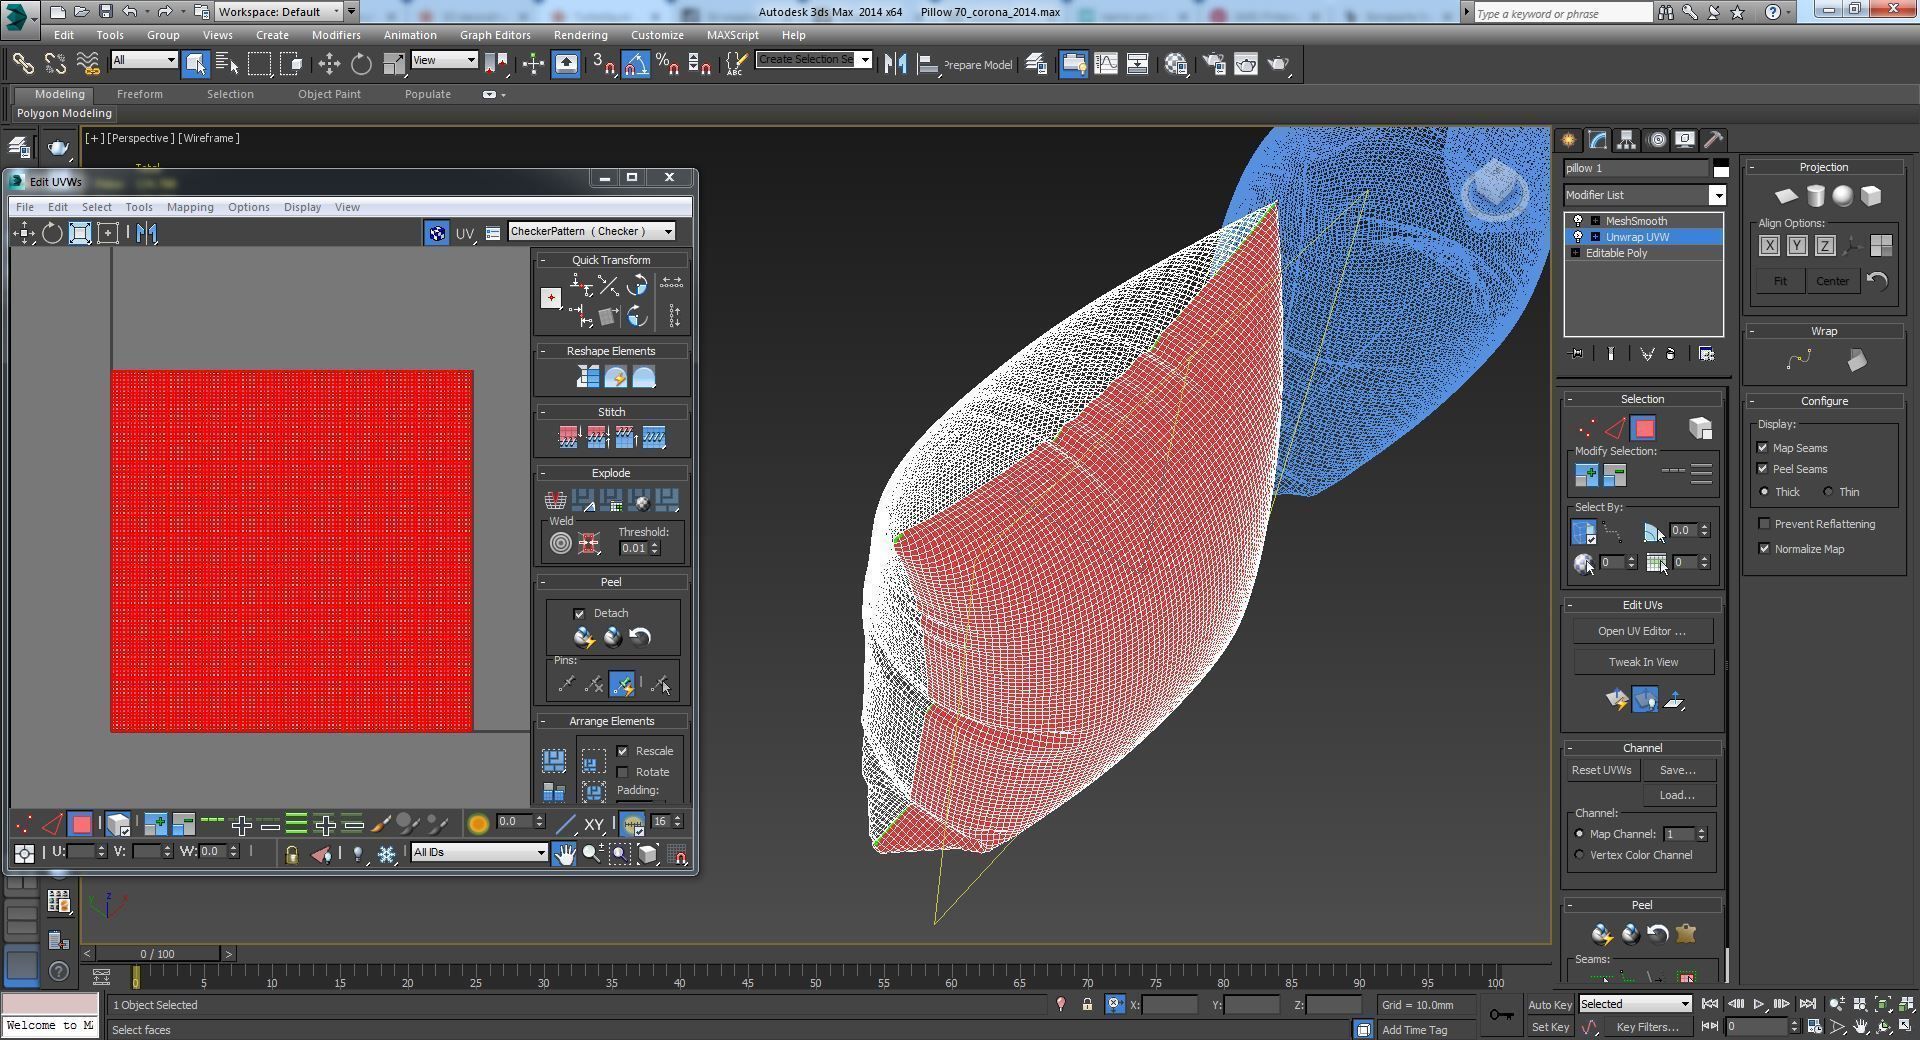Open the All IDs dropdown
1920x1040 pixels.
pos(479,853)
